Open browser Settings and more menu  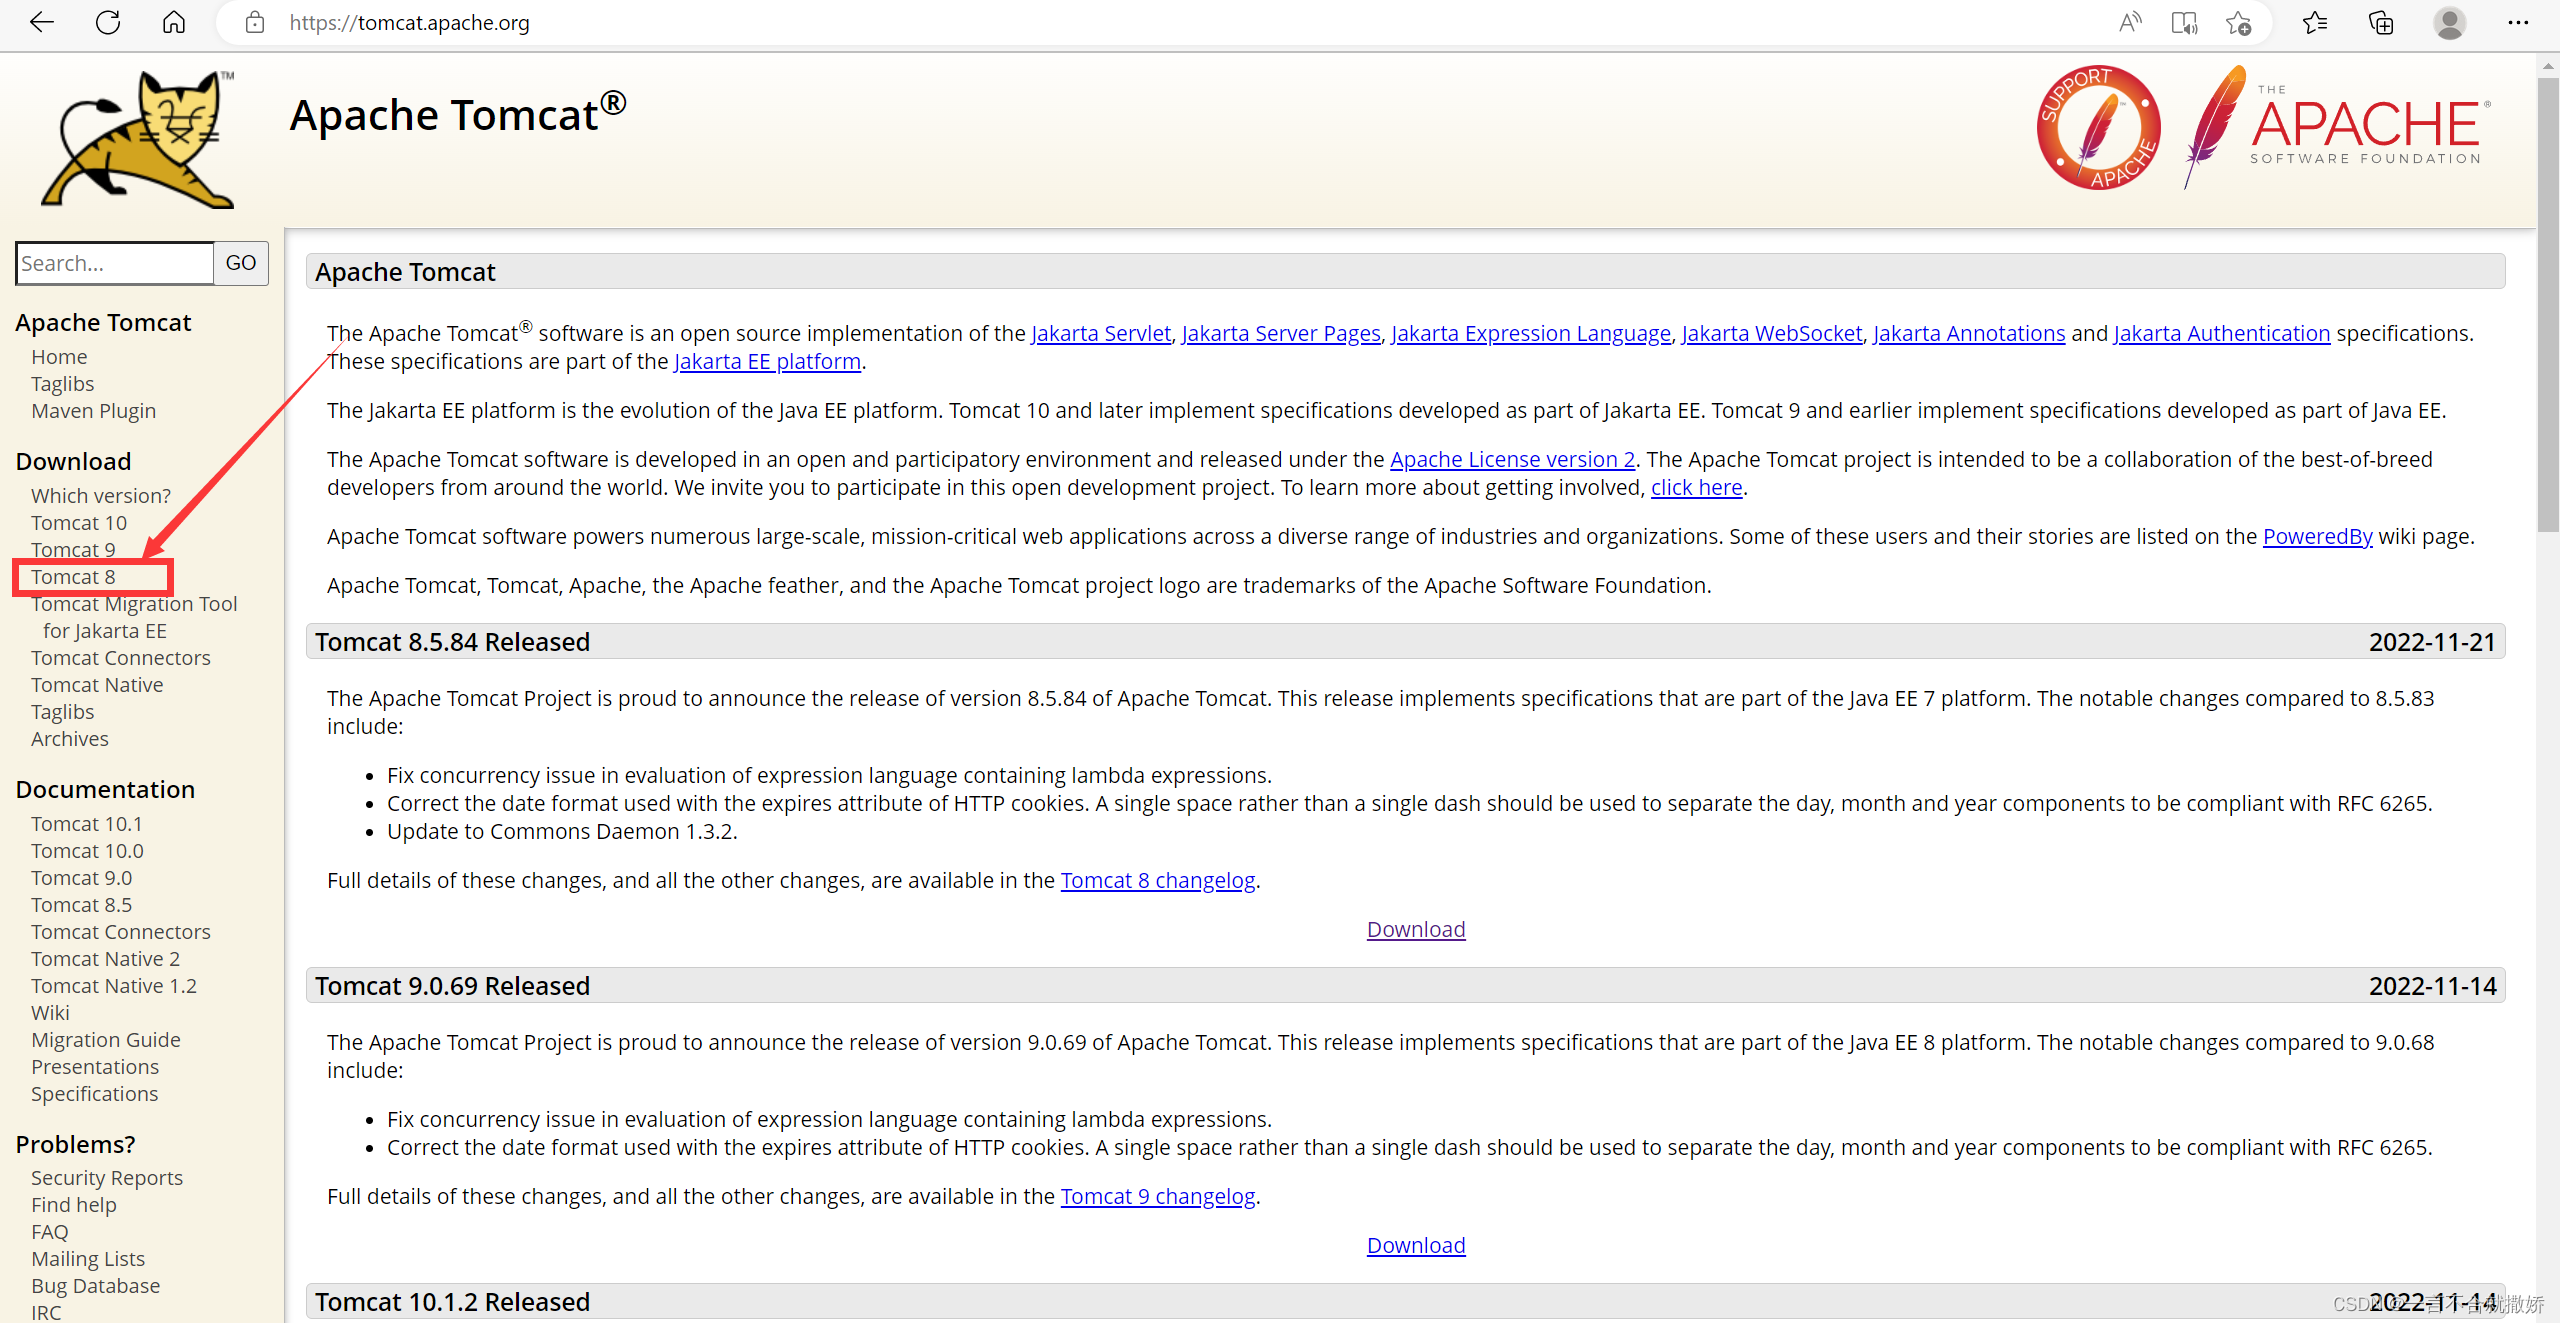pos(2518,22)
